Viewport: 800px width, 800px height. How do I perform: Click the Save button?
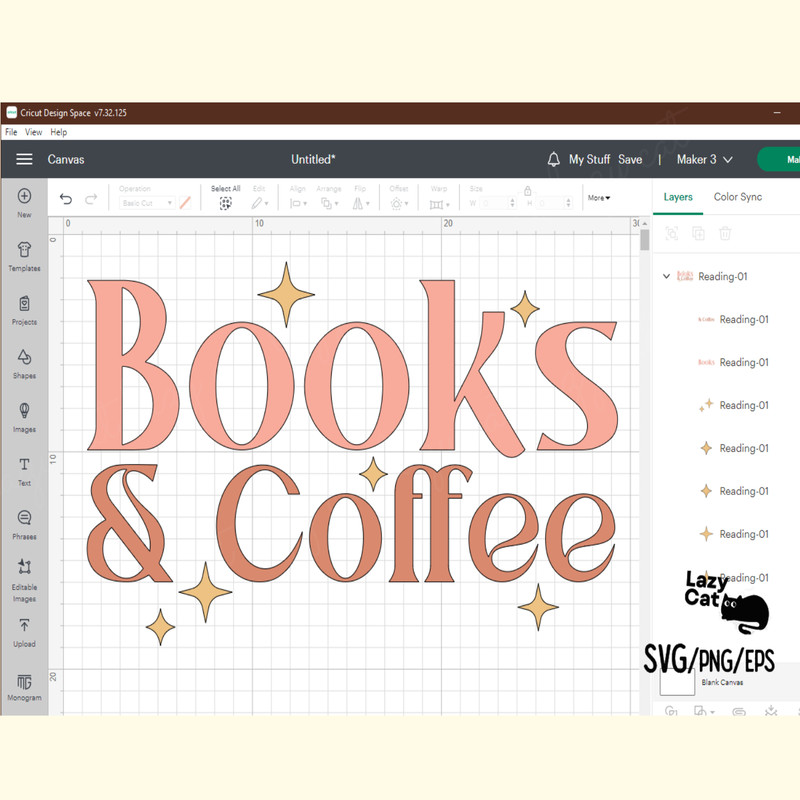(630, 159)
